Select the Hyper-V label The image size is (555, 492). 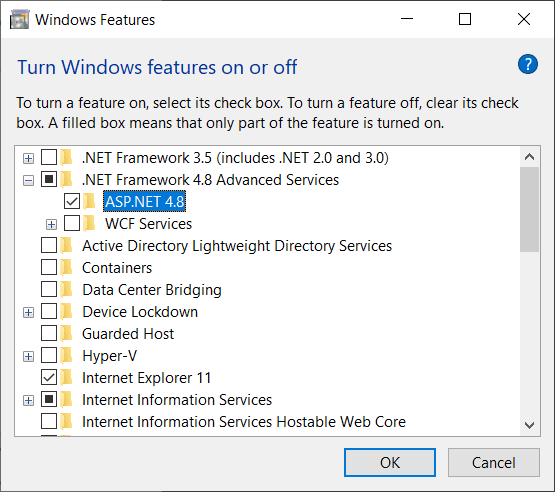tap(109, 356)
